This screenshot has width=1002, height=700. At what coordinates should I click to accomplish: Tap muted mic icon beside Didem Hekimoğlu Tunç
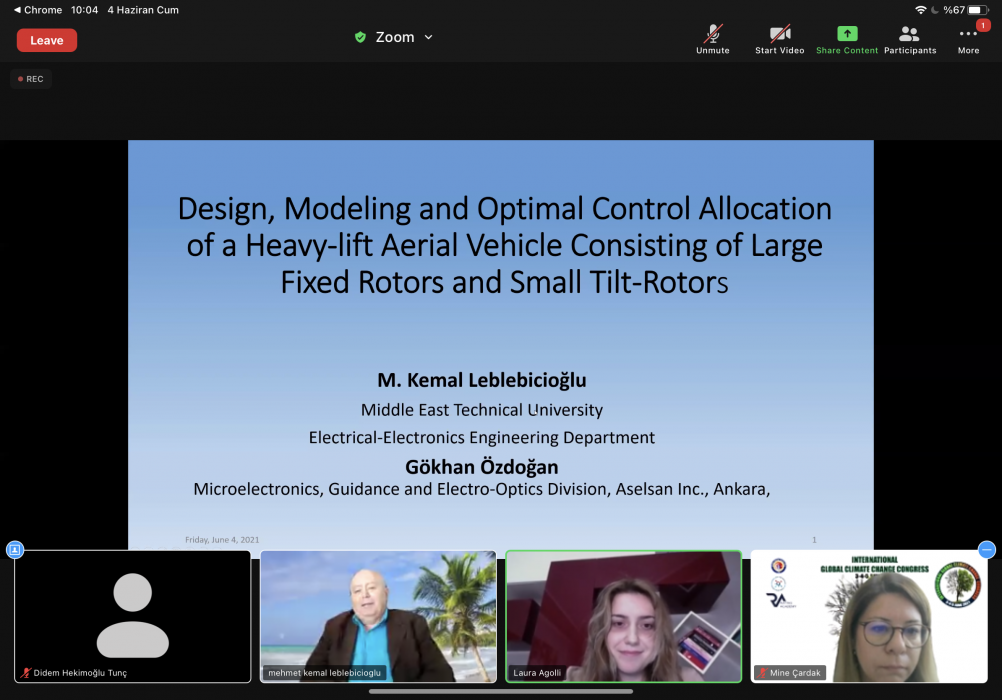point(26,673)
